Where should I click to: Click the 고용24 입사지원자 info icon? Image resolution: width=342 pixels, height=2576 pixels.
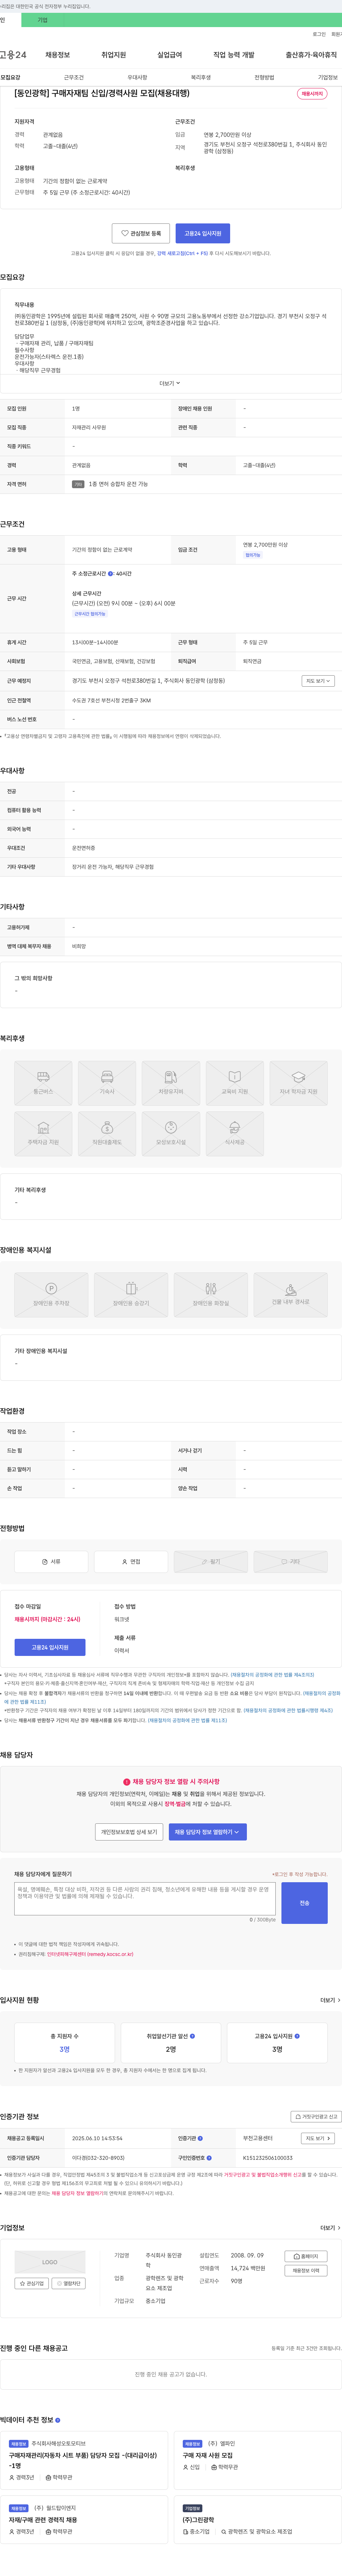(298, 2036)
